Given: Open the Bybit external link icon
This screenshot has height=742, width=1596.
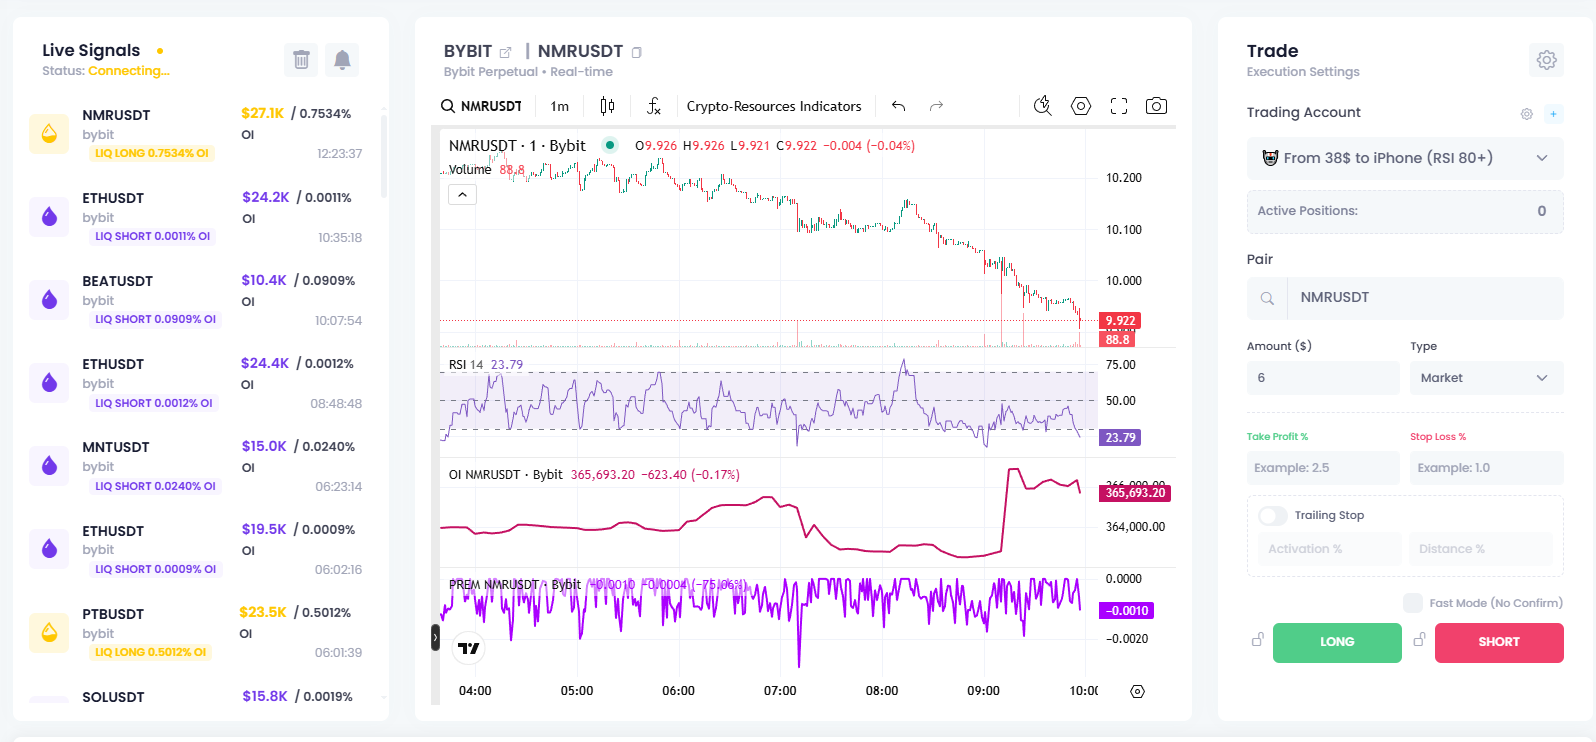Looking at the screenshot, I should tap(505, 52).
